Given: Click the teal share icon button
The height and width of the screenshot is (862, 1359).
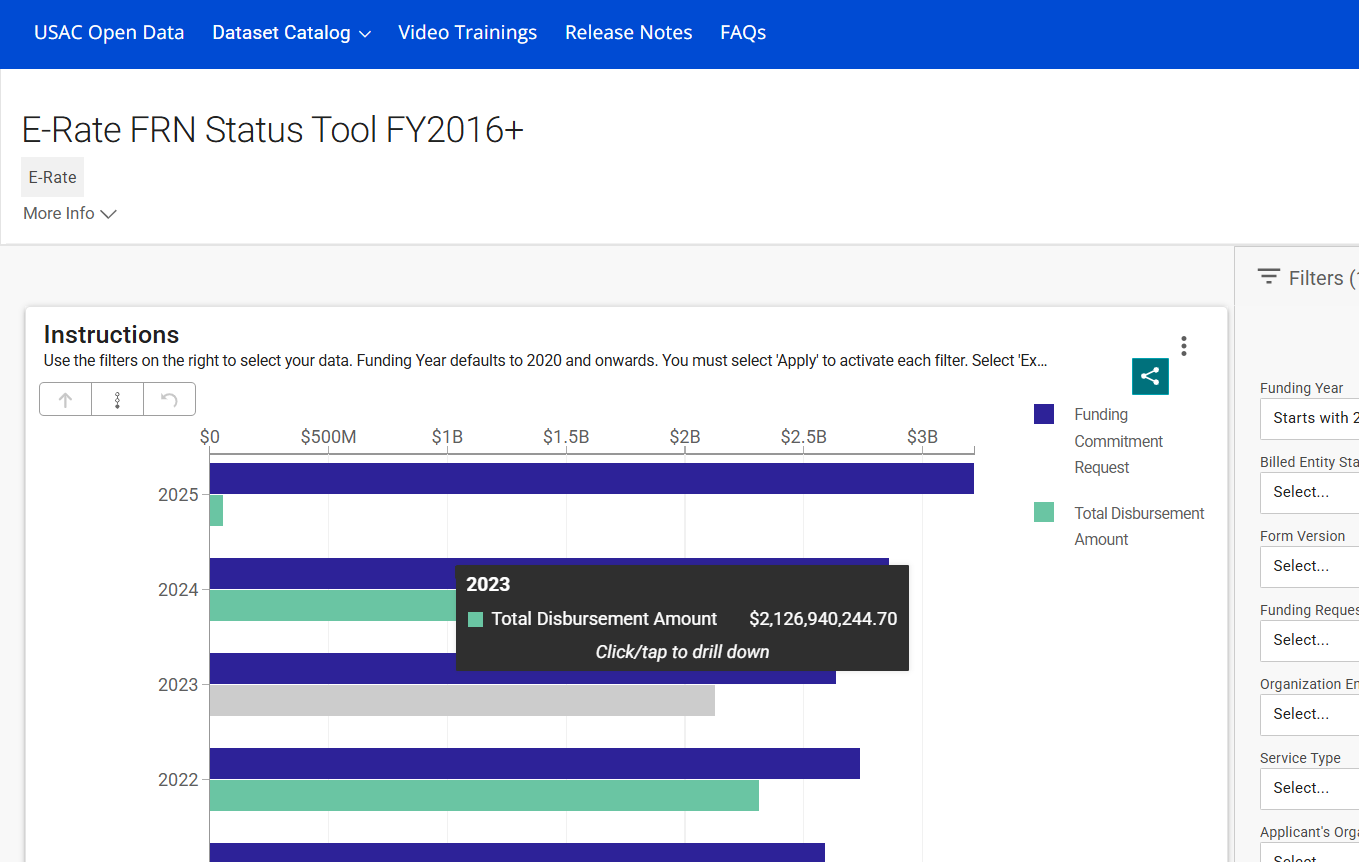Looking at the screenshot, I should pyautogui.click(x=1150, y=376).
